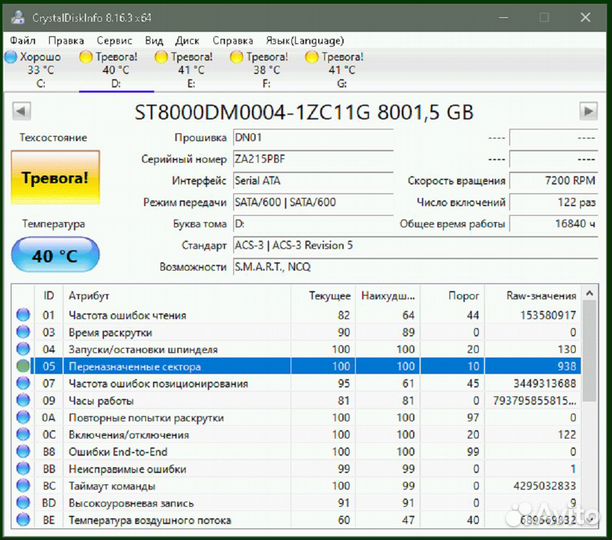Click the Атрибут column header
Image resolution: width=612 pixels, height=540 pixels.
click(177, 296)
